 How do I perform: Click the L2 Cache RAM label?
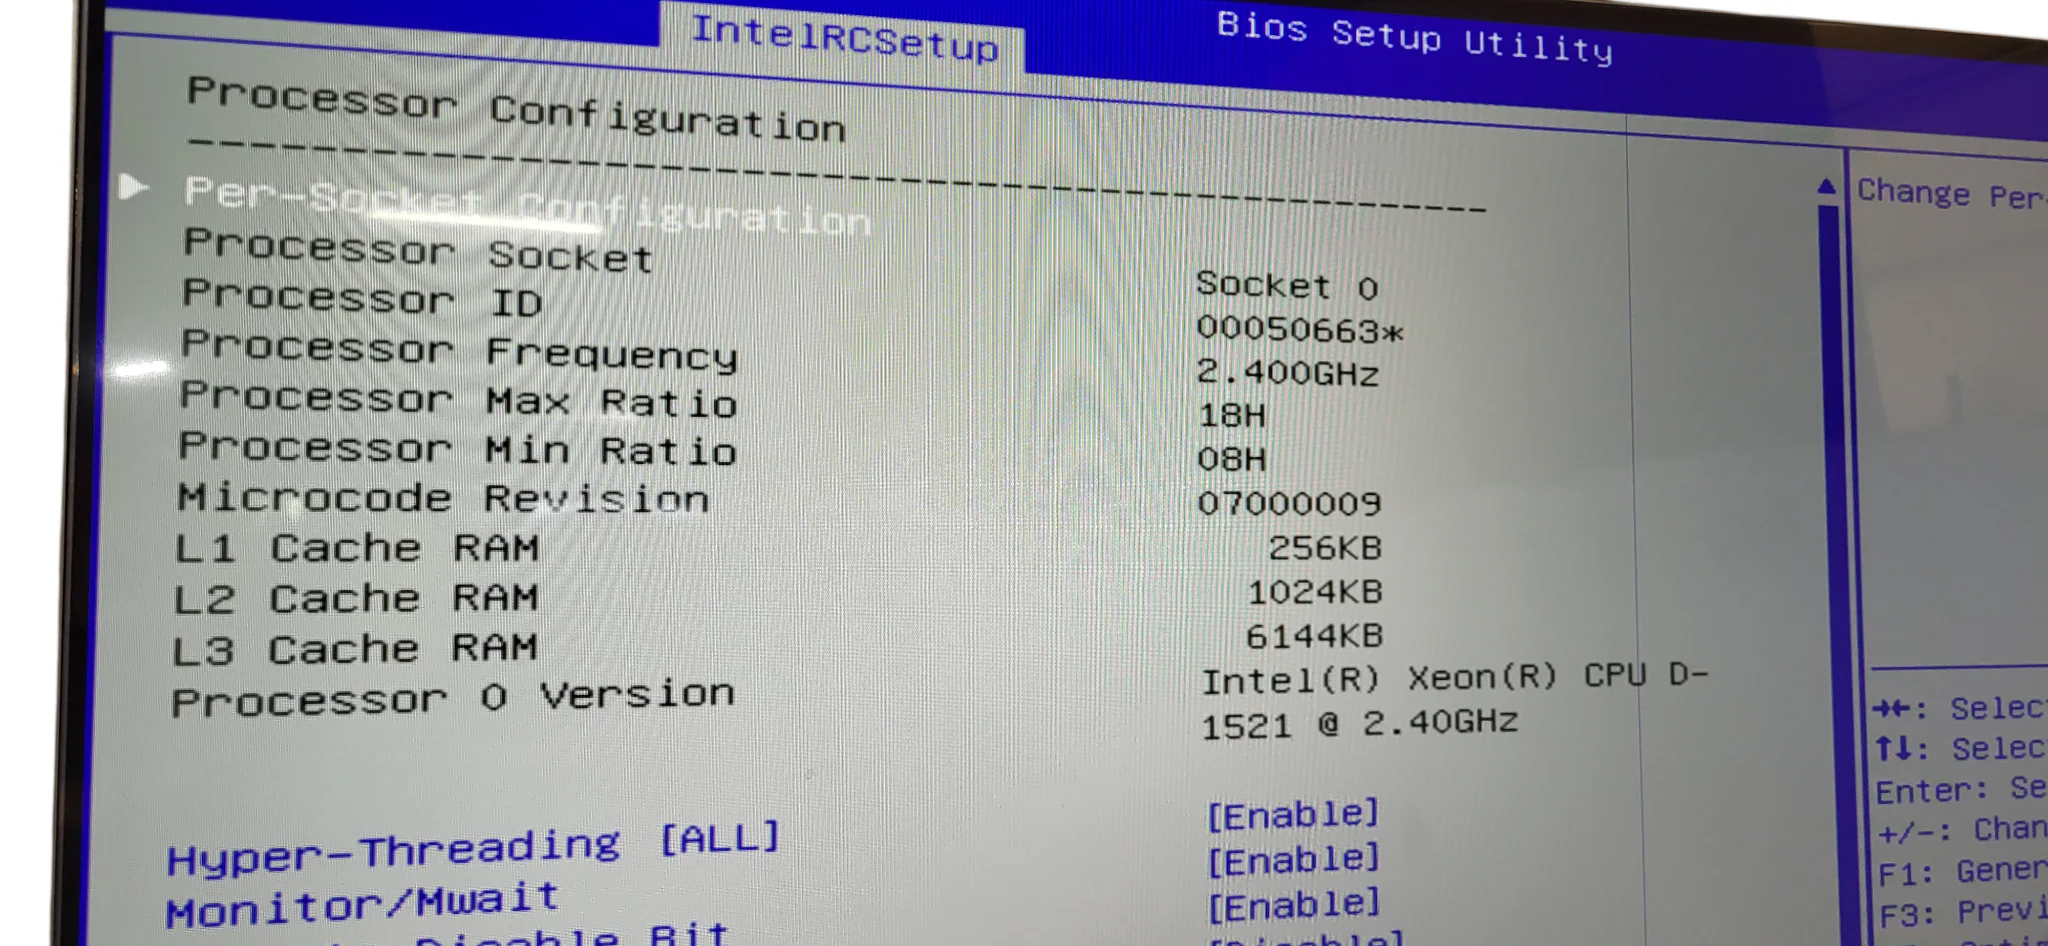pos(356,598)
